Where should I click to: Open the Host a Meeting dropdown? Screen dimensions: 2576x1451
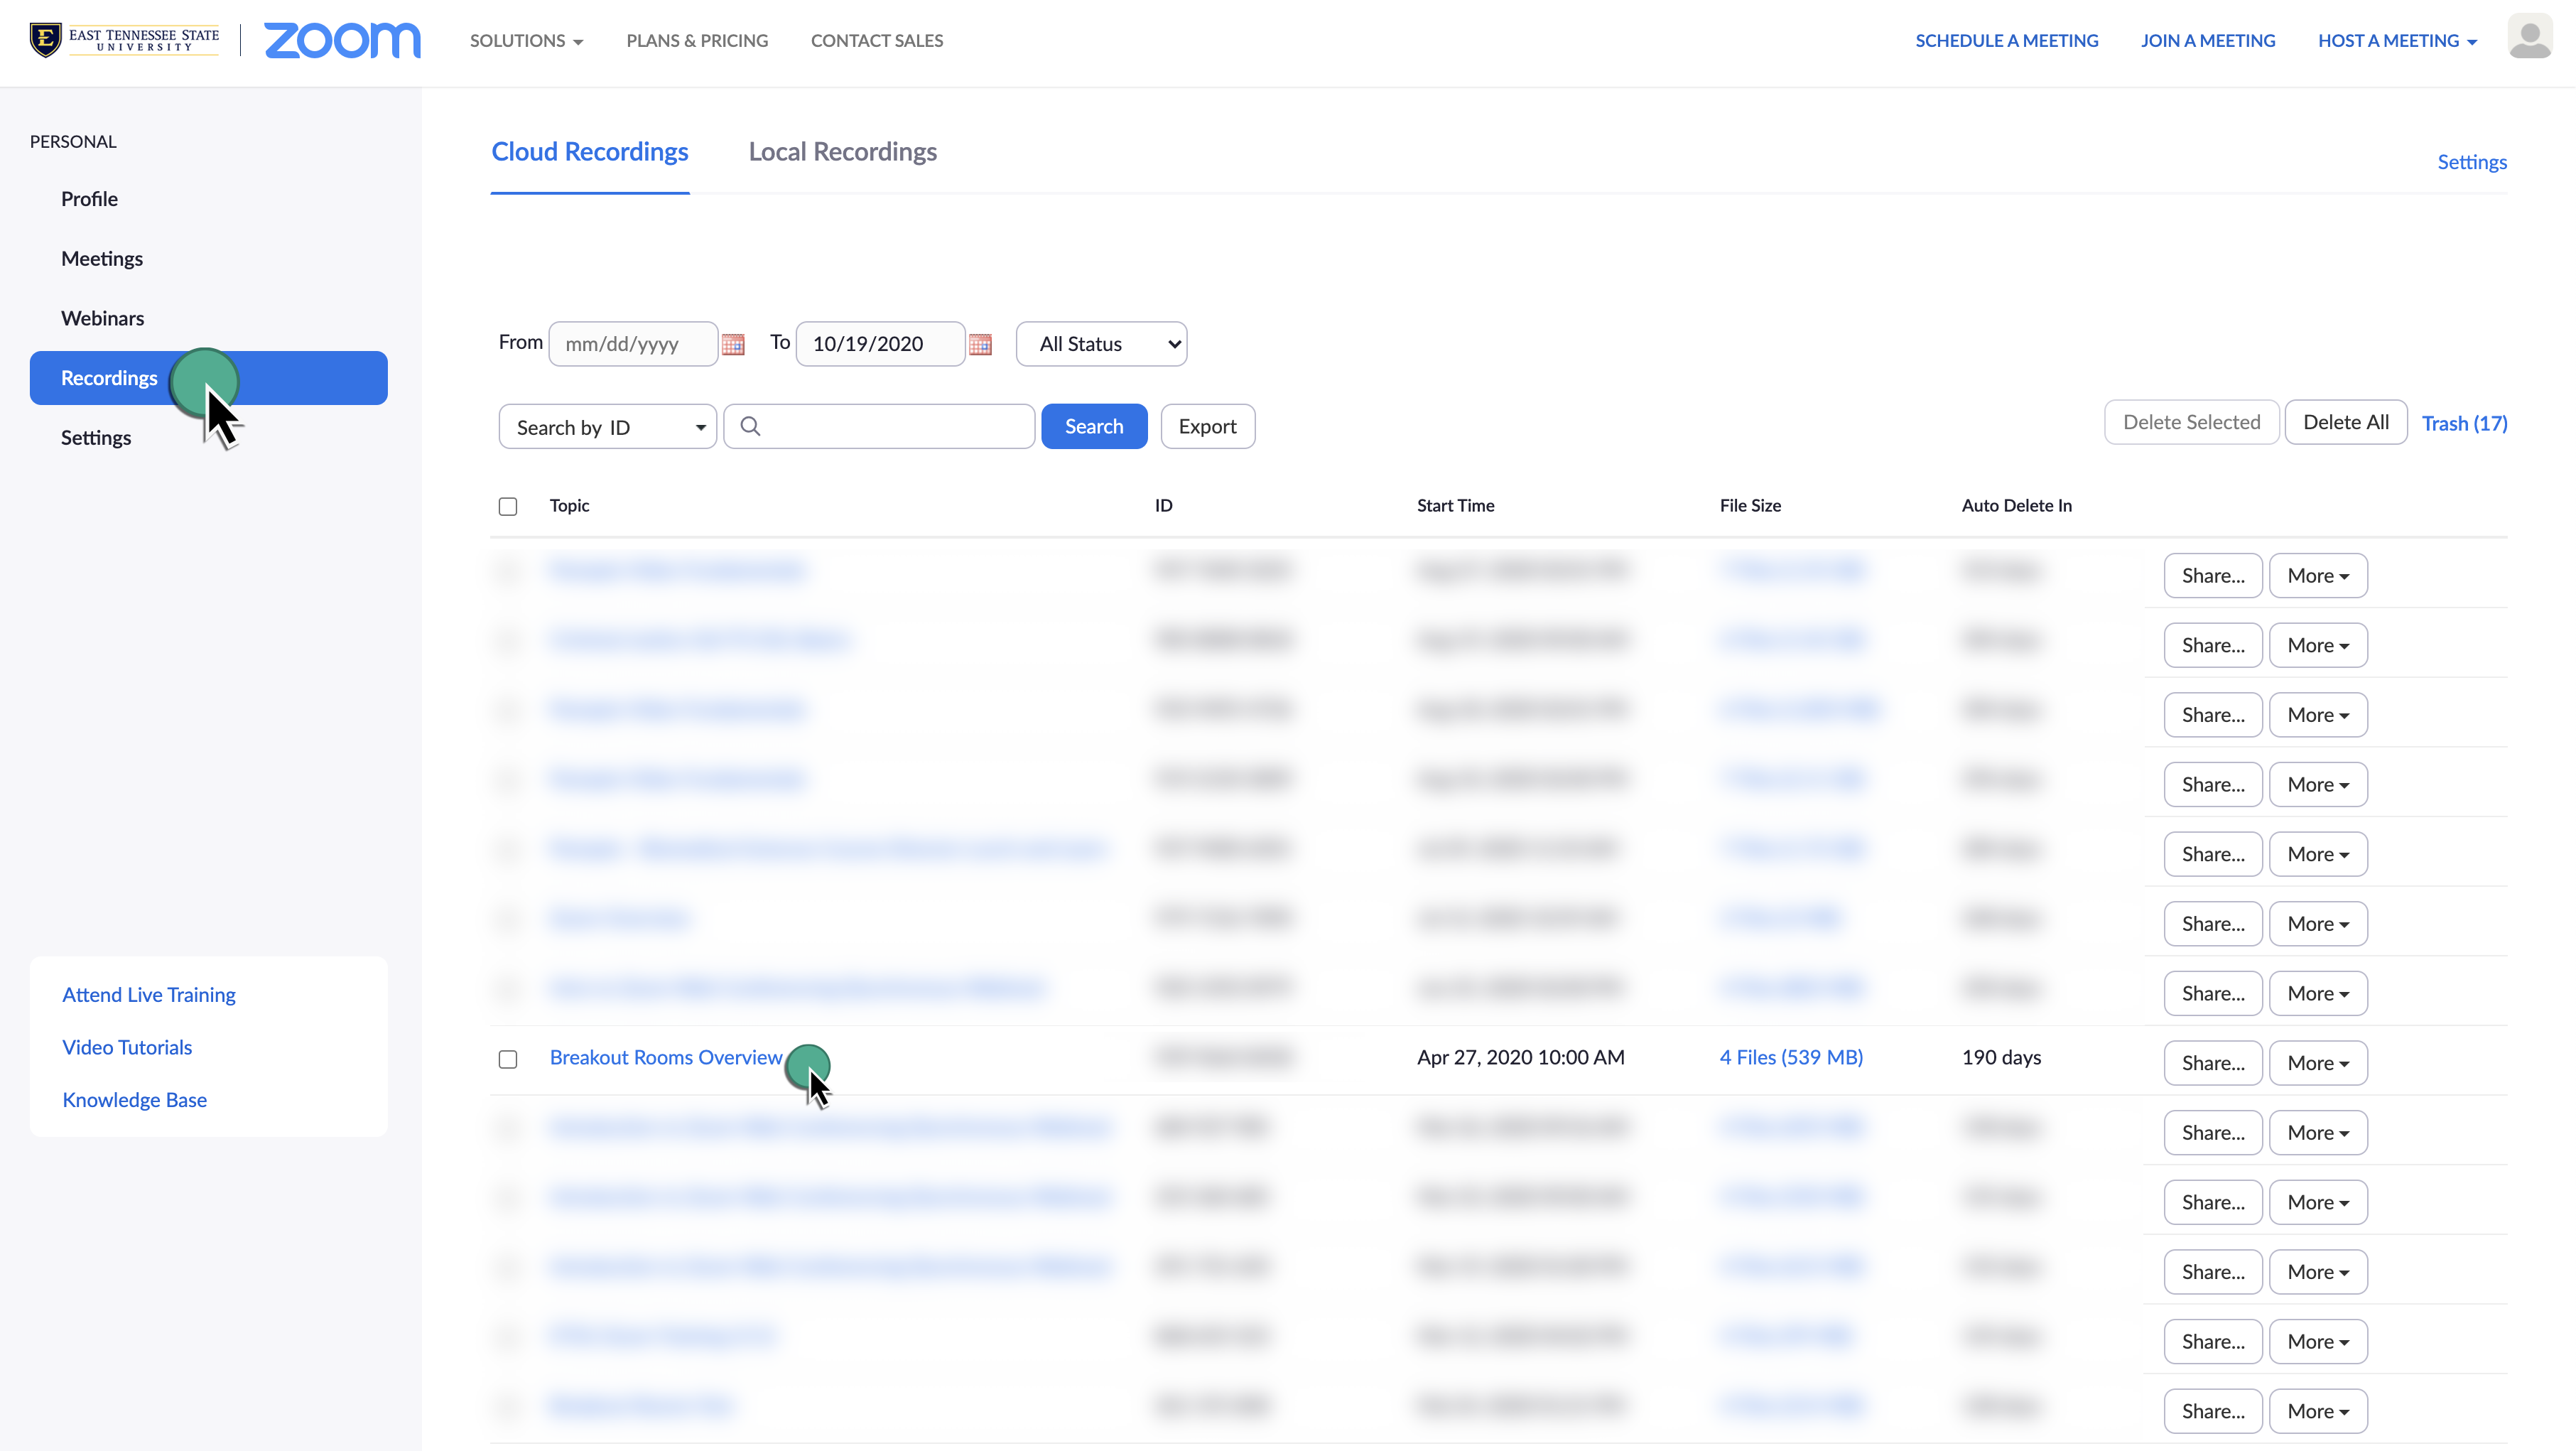2396,41
